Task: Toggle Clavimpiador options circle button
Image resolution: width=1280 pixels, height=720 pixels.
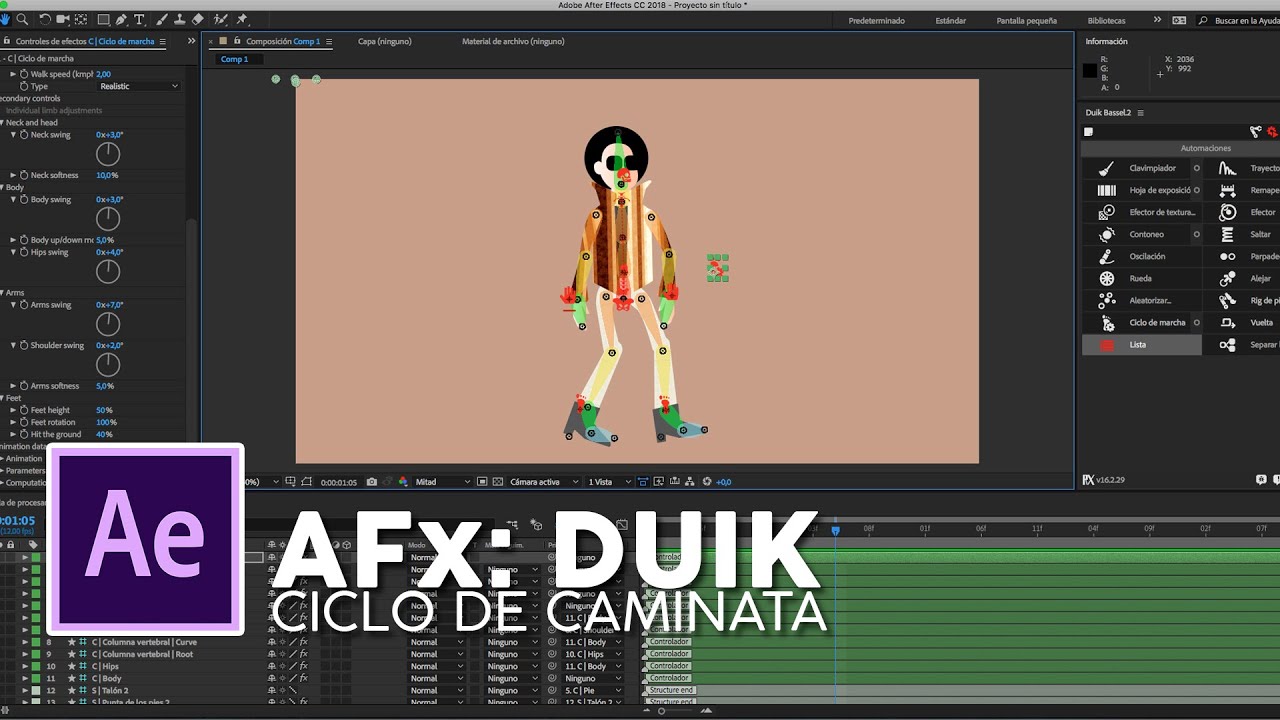Action: click(x=1197, y=168)
